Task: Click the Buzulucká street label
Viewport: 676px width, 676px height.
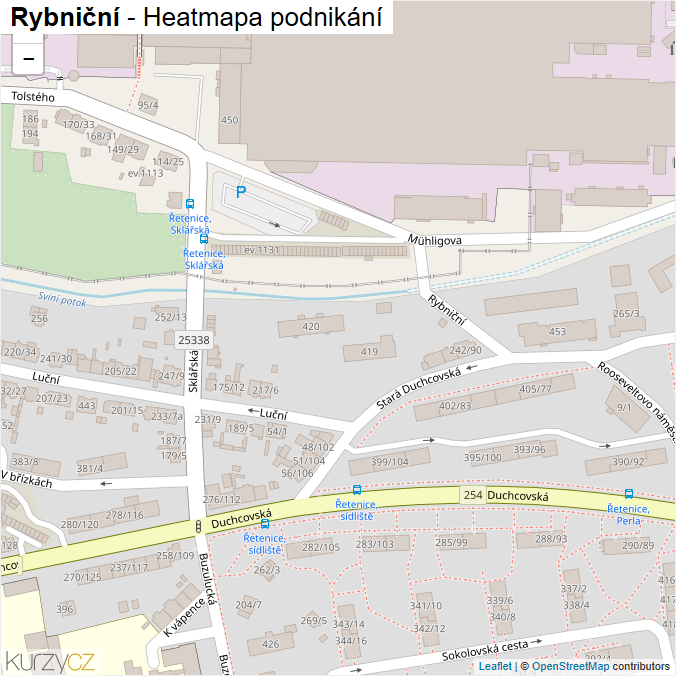Action: coord(207,579)
